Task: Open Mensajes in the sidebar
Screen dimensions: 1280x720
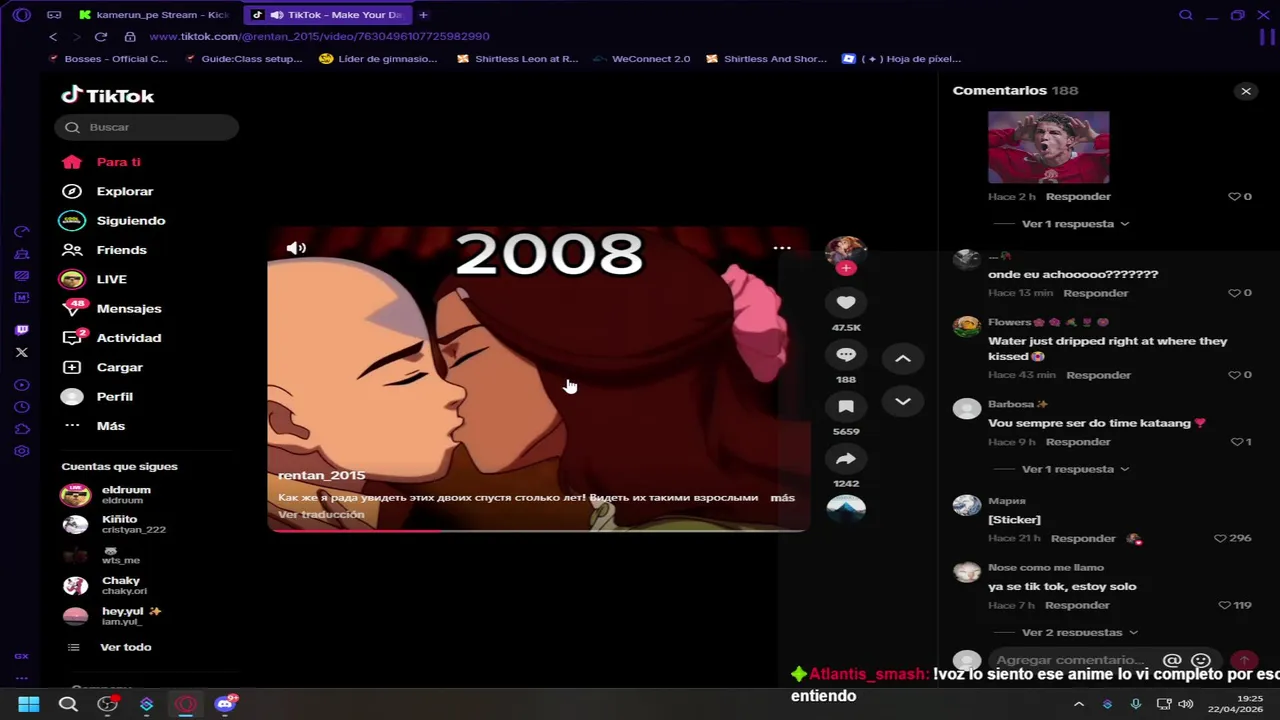Action: 128,308
